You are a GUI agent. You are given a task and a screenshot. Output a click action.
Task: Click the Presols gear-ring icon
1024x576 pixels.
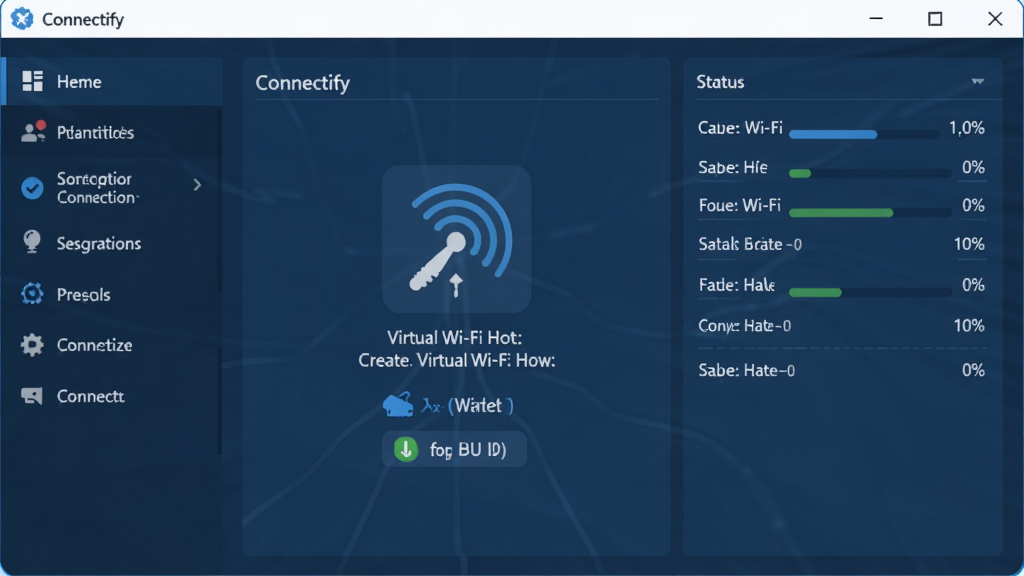(x=31, y=294)
